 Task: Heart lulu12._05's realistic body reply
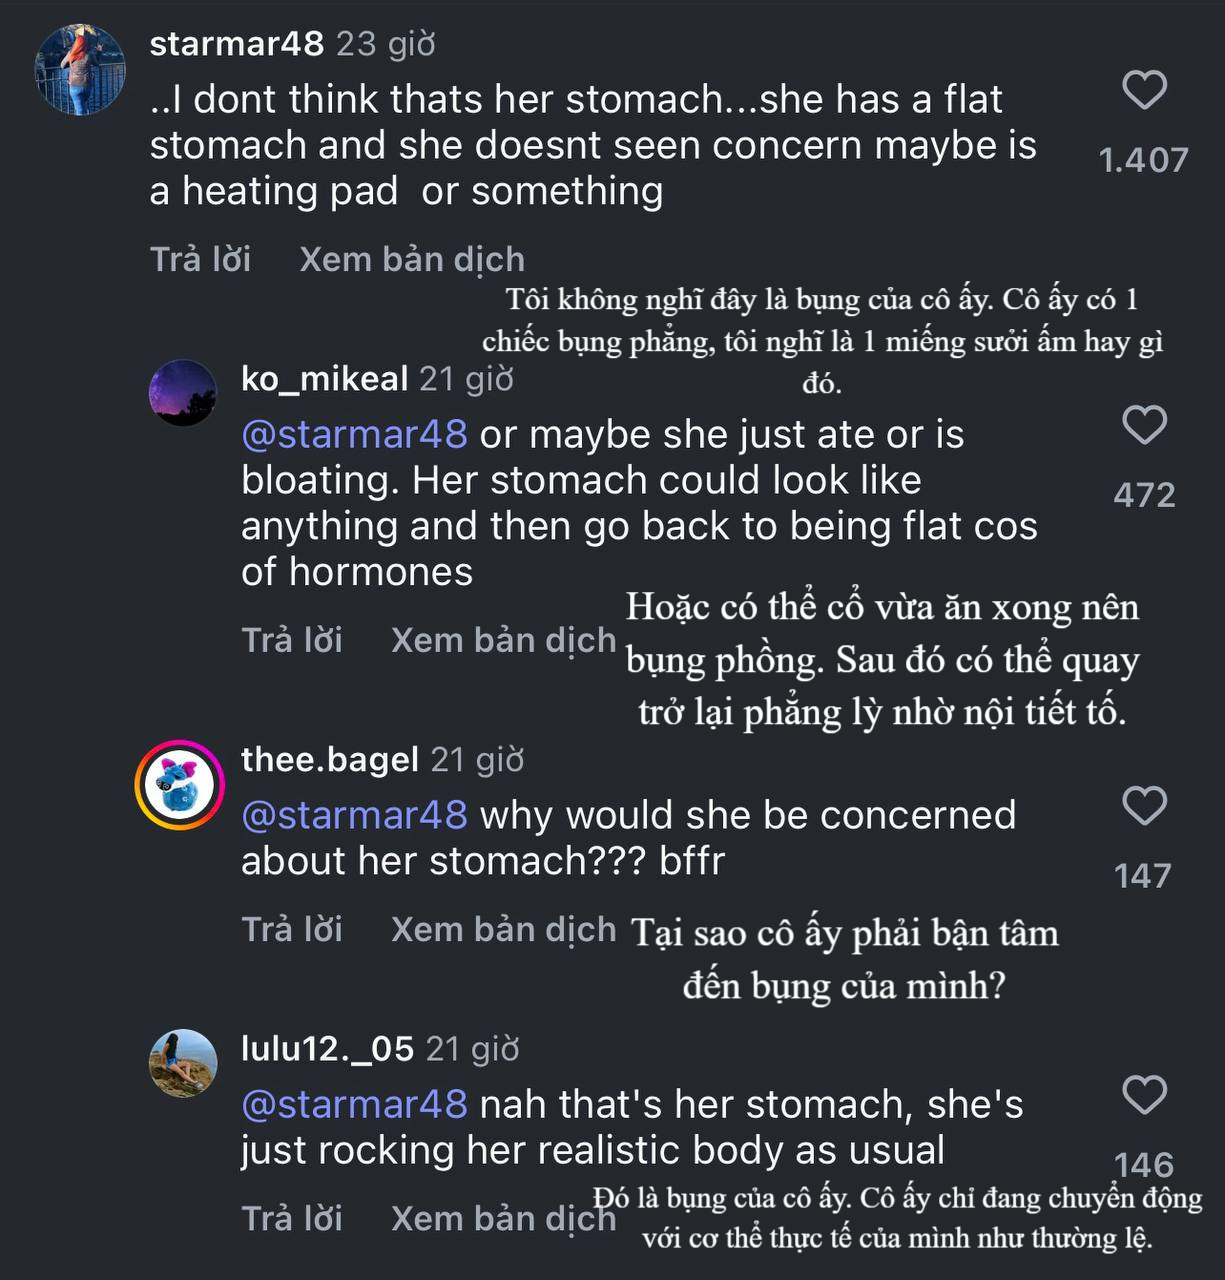[1144, 1095]
